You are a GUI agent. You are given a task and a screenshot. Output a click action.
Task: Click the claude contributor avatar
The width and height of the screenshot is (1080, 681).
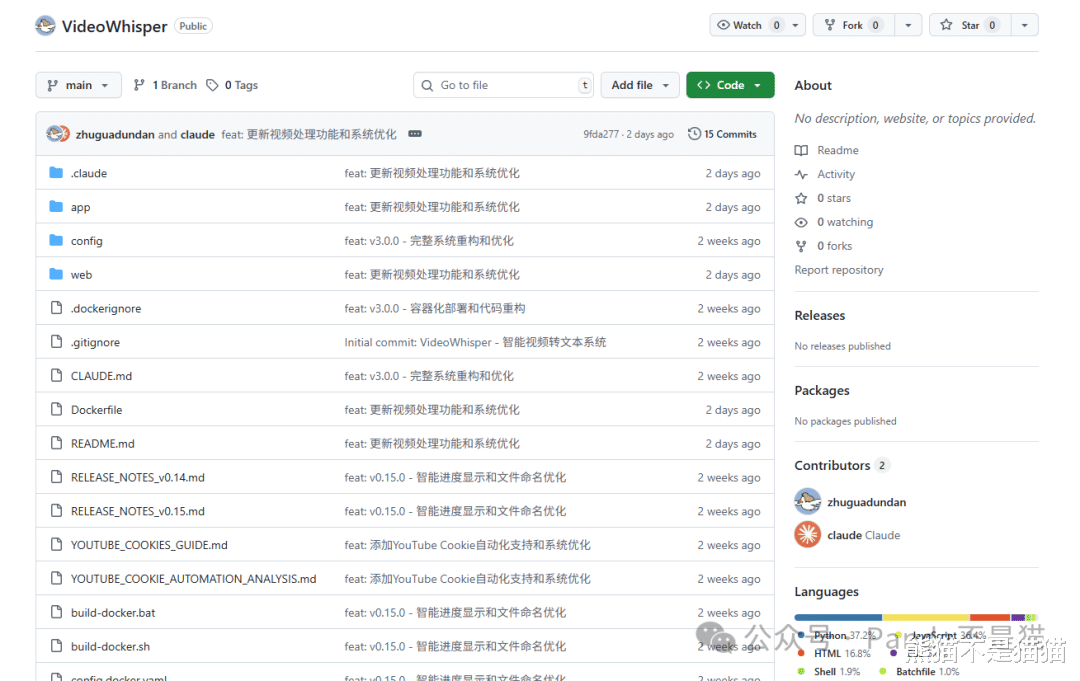(x=807, y=534)
